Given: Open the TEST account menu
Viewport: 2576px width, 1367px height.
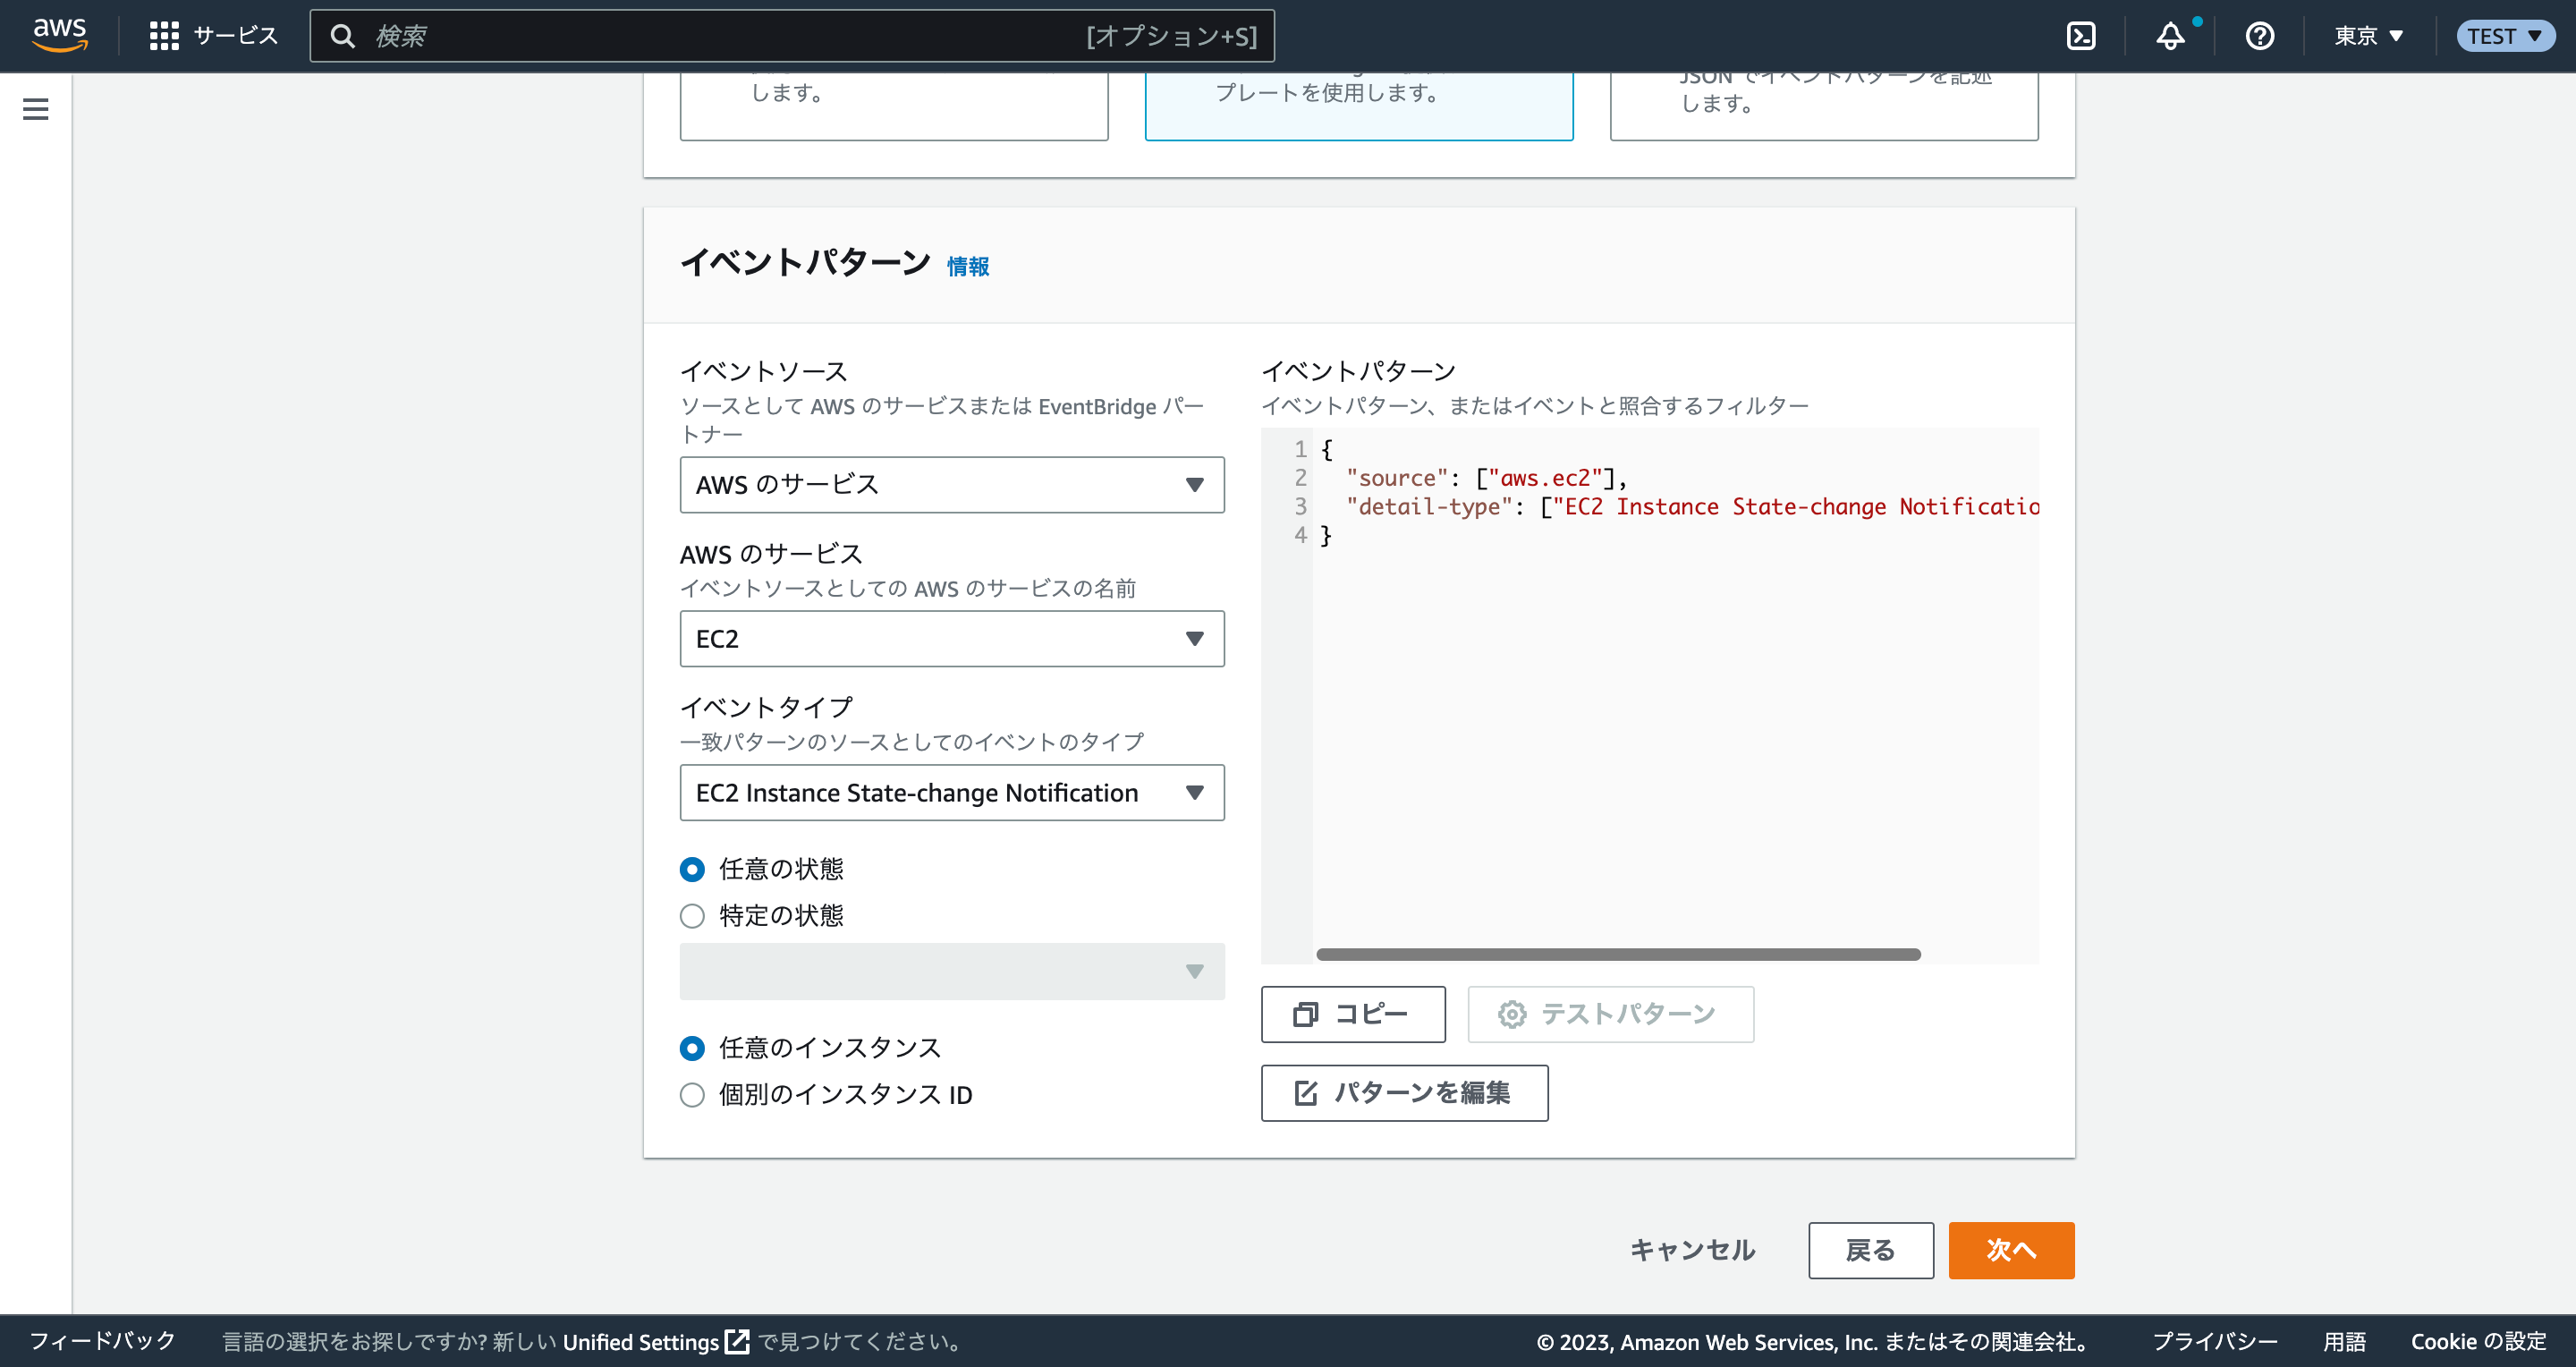Looking at the screenshot, I should [x=2505, y=35].
